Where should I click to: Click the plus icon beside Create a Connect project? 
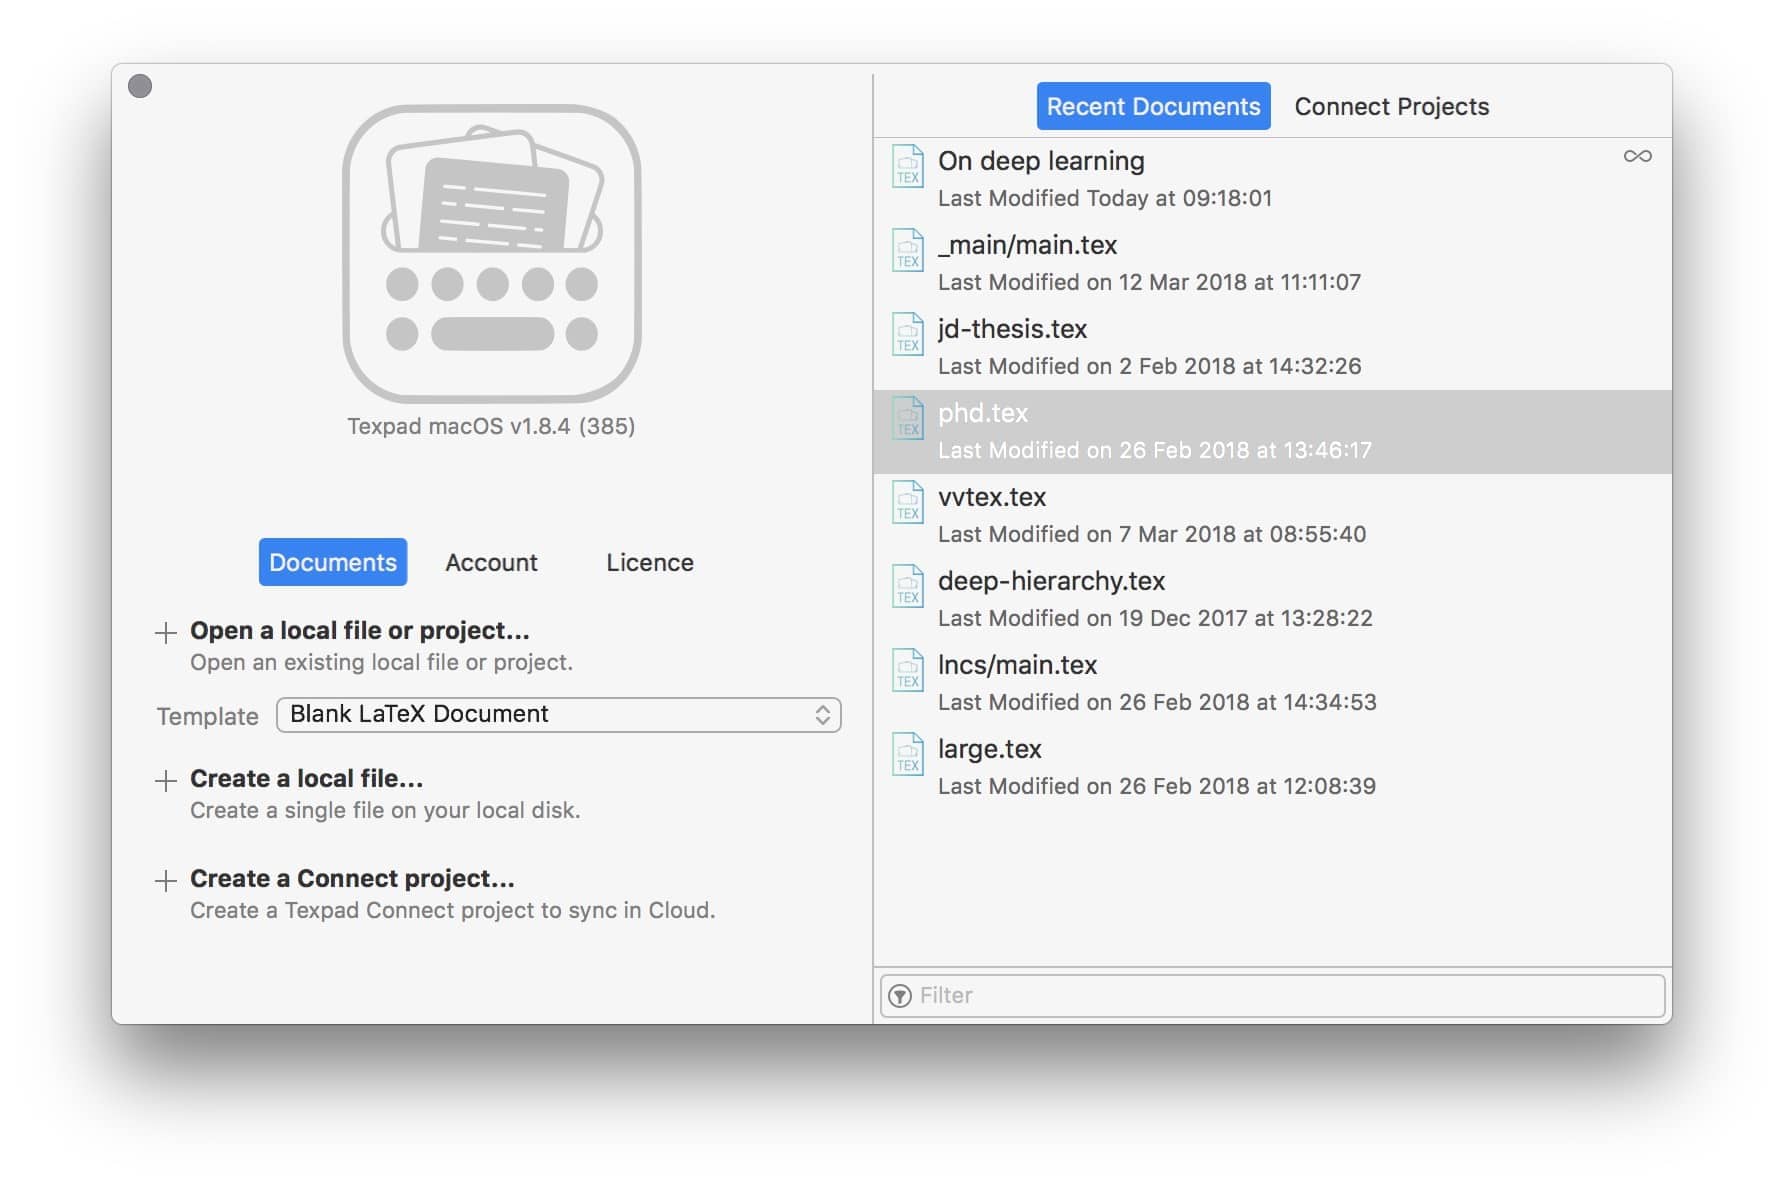pyautogui.click(x=166, y=880)
